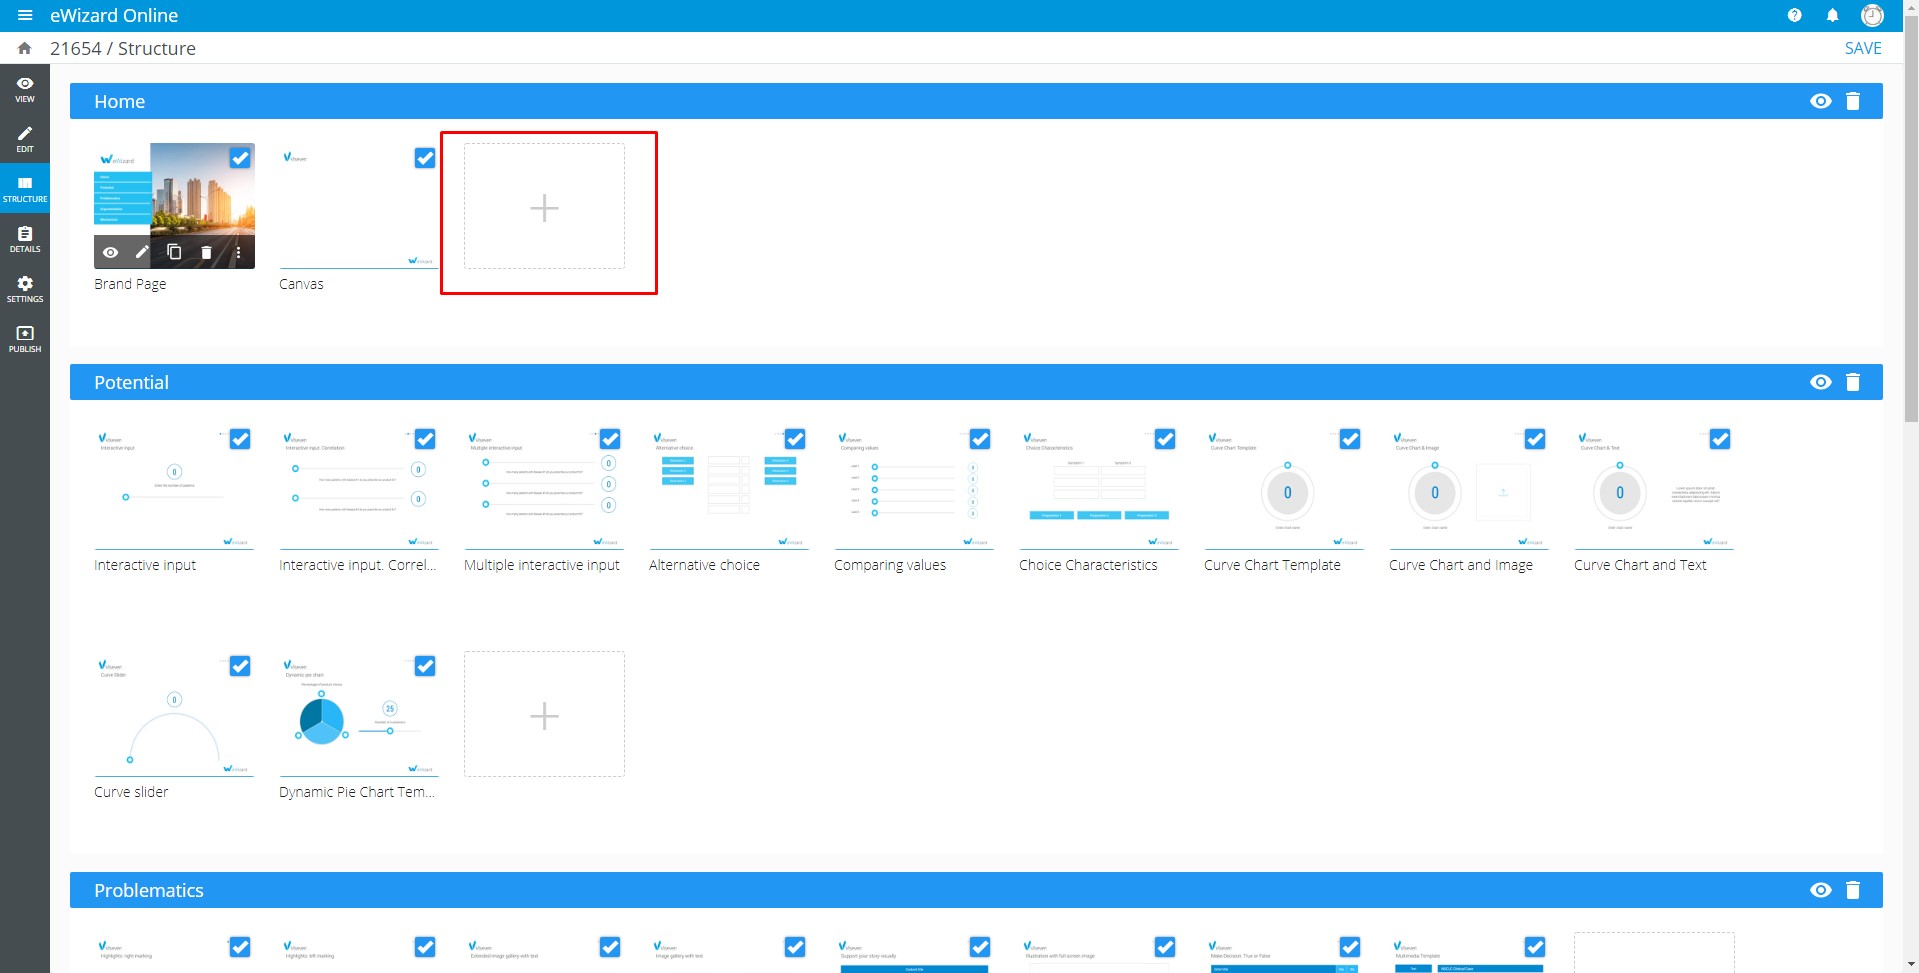Screen dimensions: 1919x973
Task: Switch to the Details sidebar tab
Action: click(x=25, y=239)
